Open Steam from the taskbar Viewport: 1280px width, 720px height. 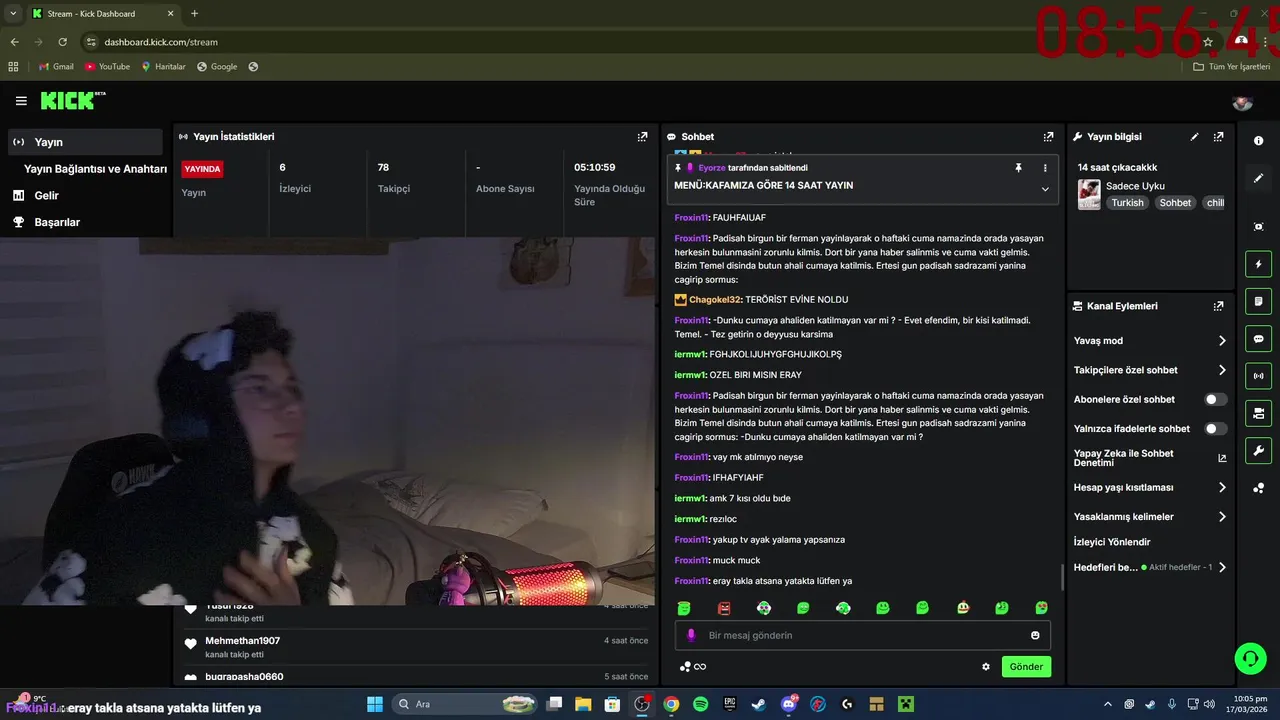coord(759,704)
